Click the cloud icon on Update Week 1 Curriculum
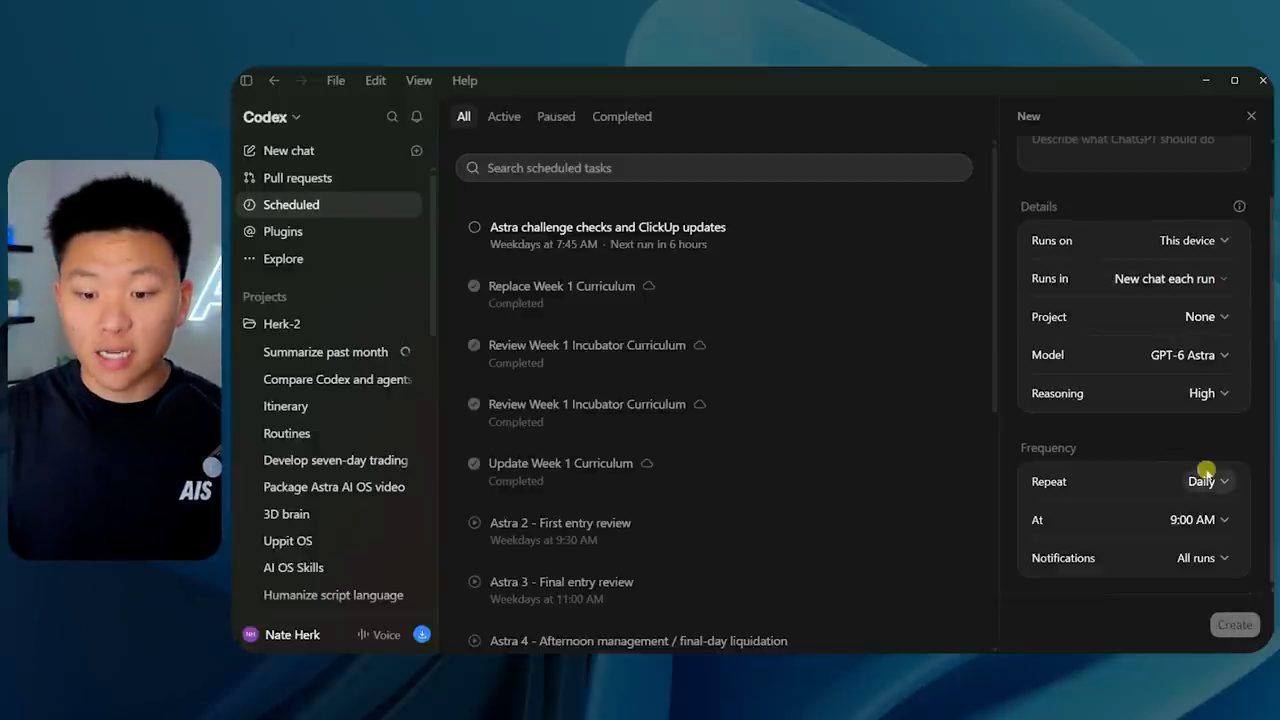This screenshot has height=720, width=1280. point(647,463)
